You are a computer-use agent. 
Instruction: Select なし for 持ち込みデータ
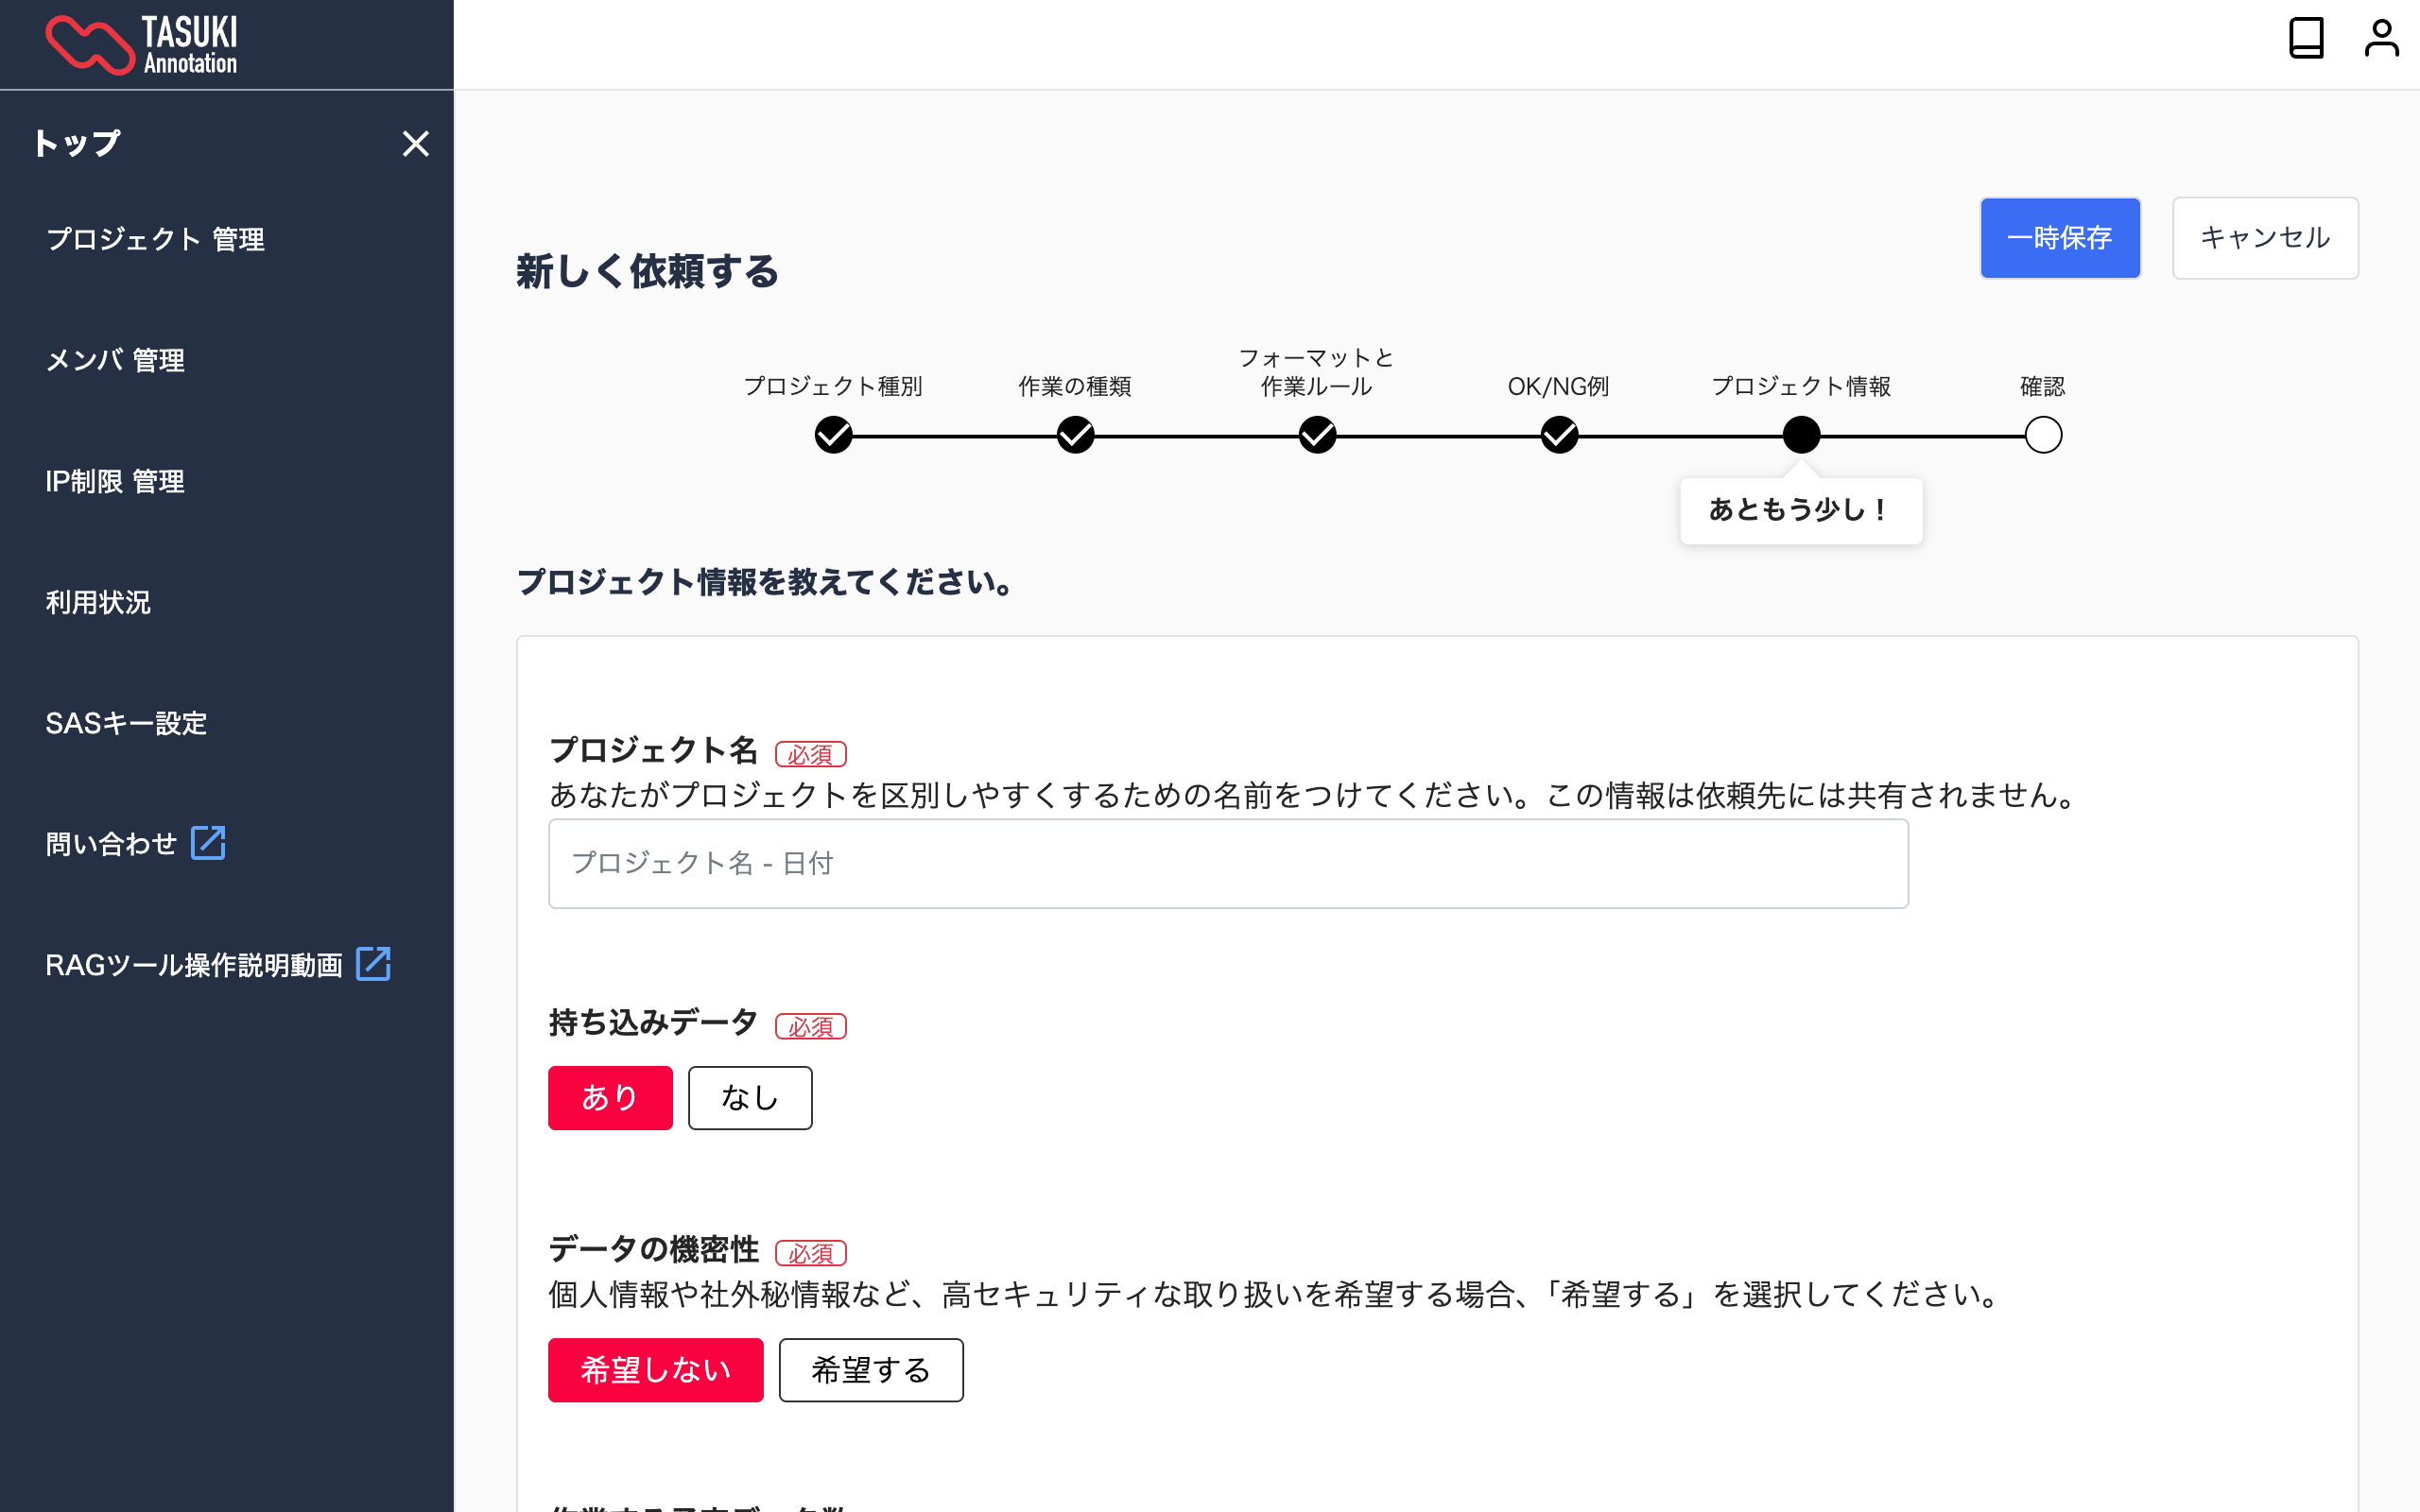pyautogui.click(x=750, y=1098)
